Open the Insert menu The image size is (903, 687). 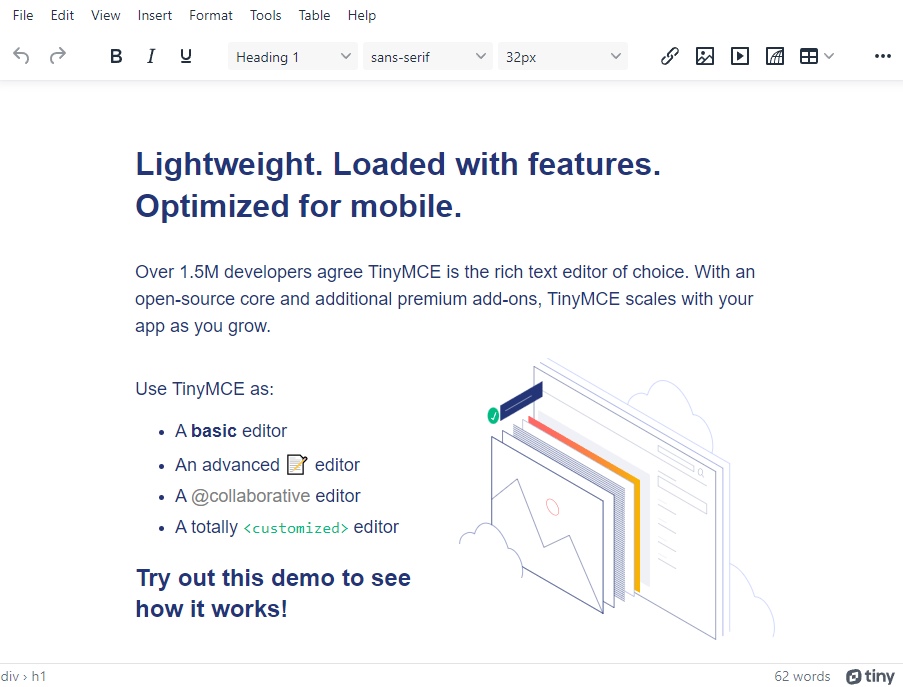pyautogui.click(x=154, y=16)
